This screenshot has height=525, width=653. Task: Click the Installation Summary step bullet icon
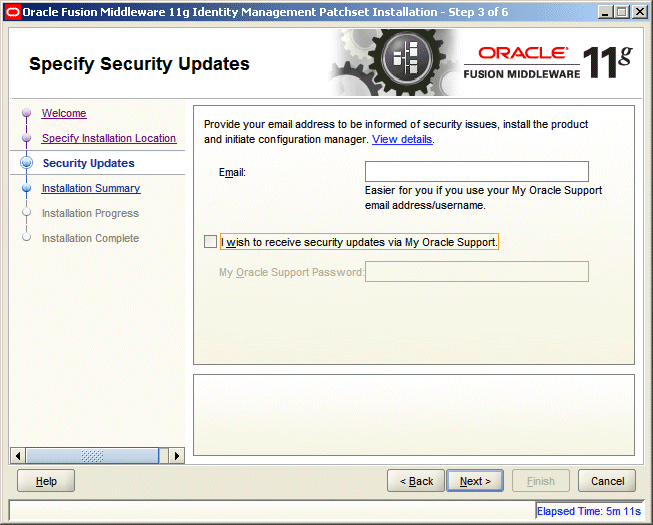click(x=27, y=188)
